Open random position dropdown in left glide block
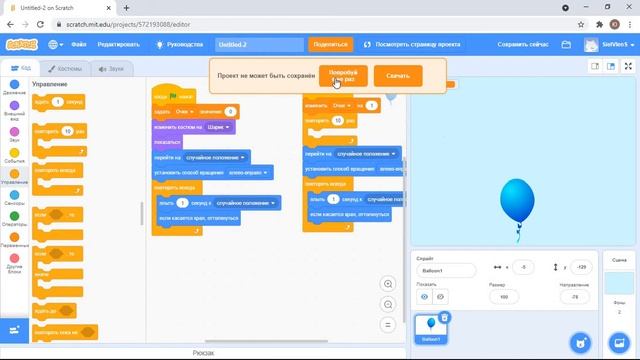This screenshot has width=640, height=360. [246, 203]
